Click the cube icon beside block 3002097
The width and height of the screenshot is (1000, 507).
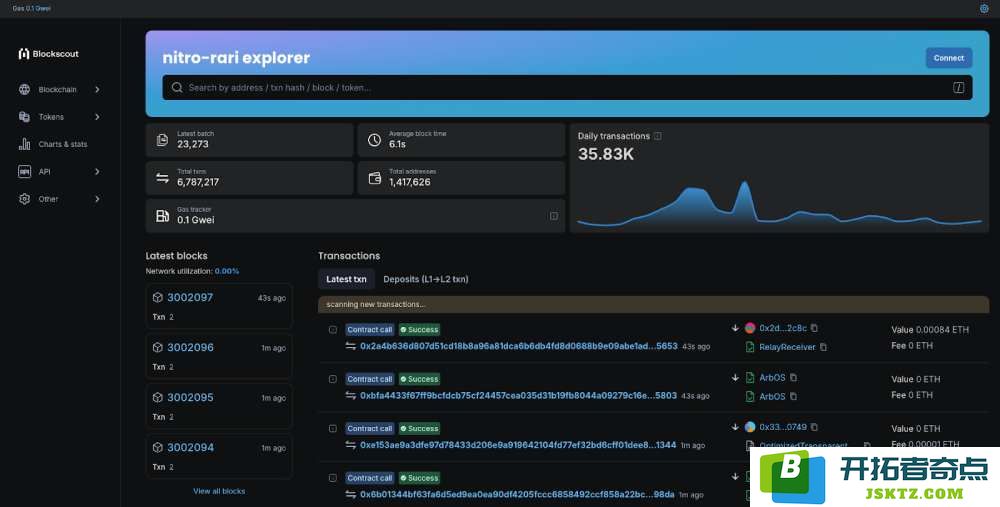158,297
